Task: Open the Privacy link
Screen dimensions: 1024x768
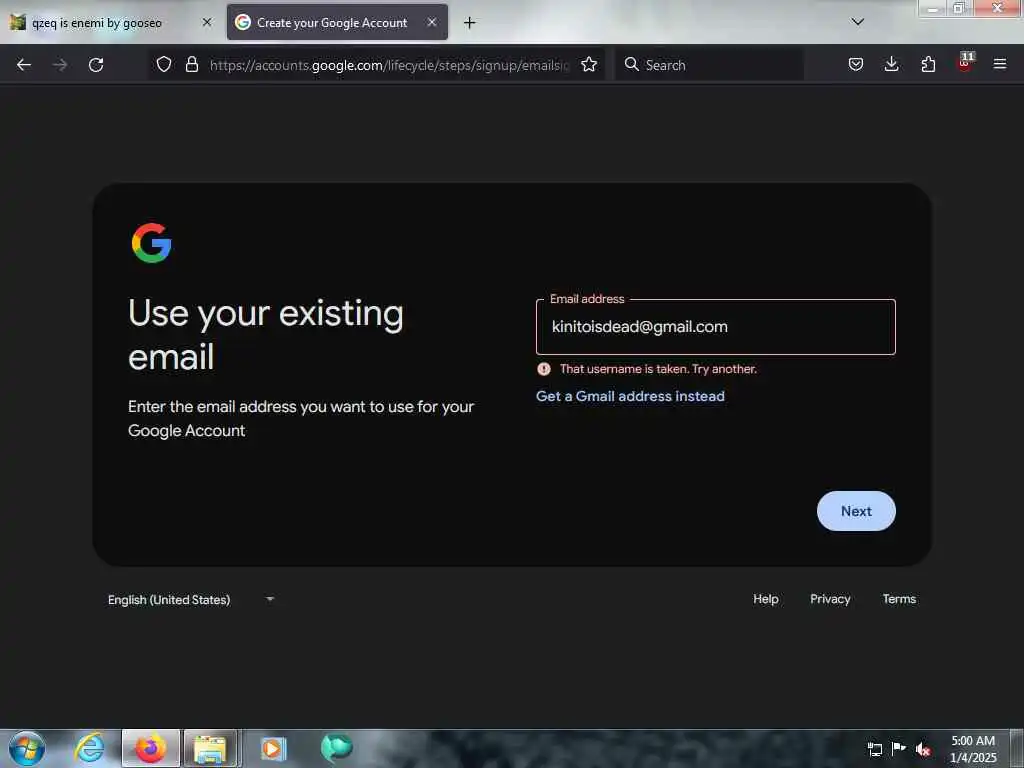Action: click(x=830, y=599)
